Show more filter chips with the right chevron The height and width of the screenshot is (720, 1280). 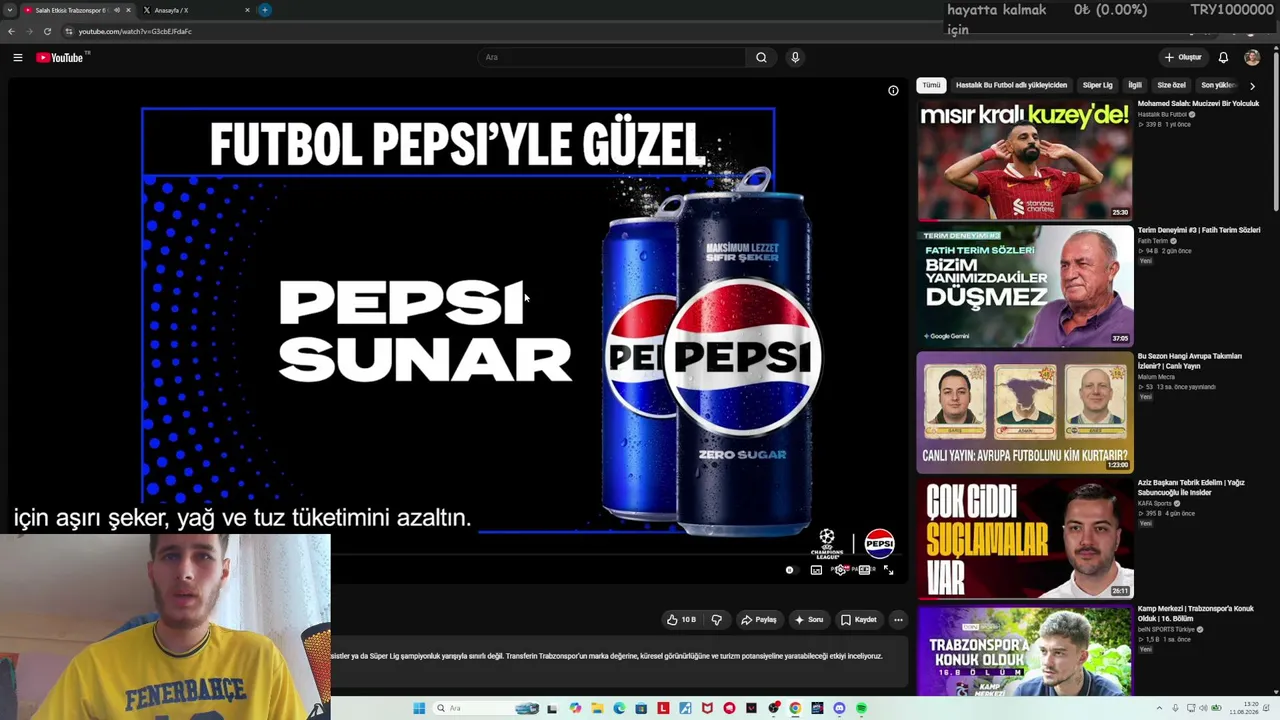pyautogui.click(x=1252, y=86)
